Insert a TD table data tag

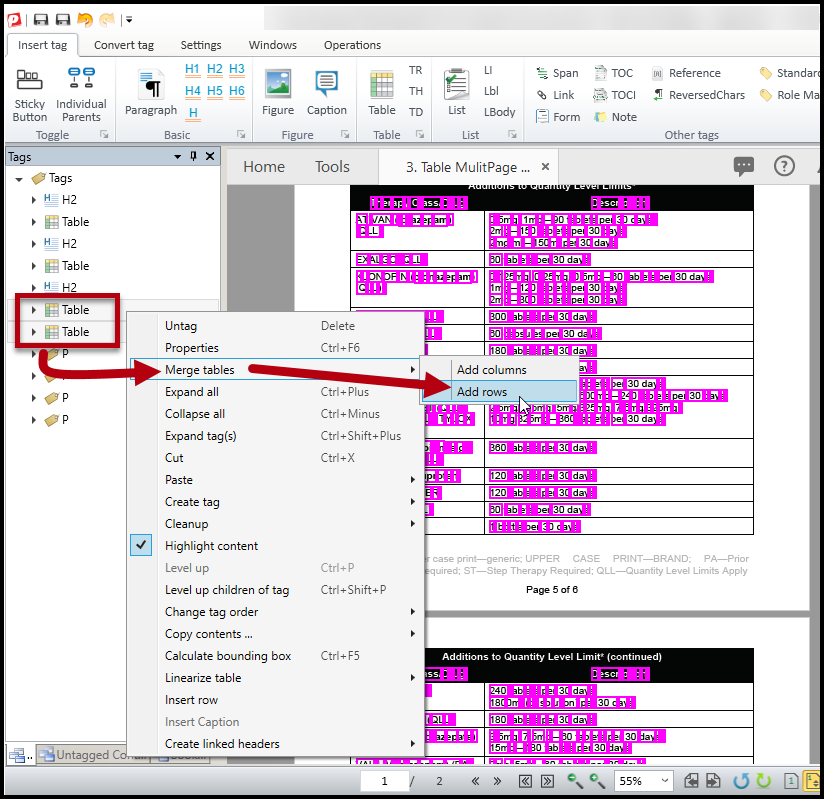tap(416, 112)
